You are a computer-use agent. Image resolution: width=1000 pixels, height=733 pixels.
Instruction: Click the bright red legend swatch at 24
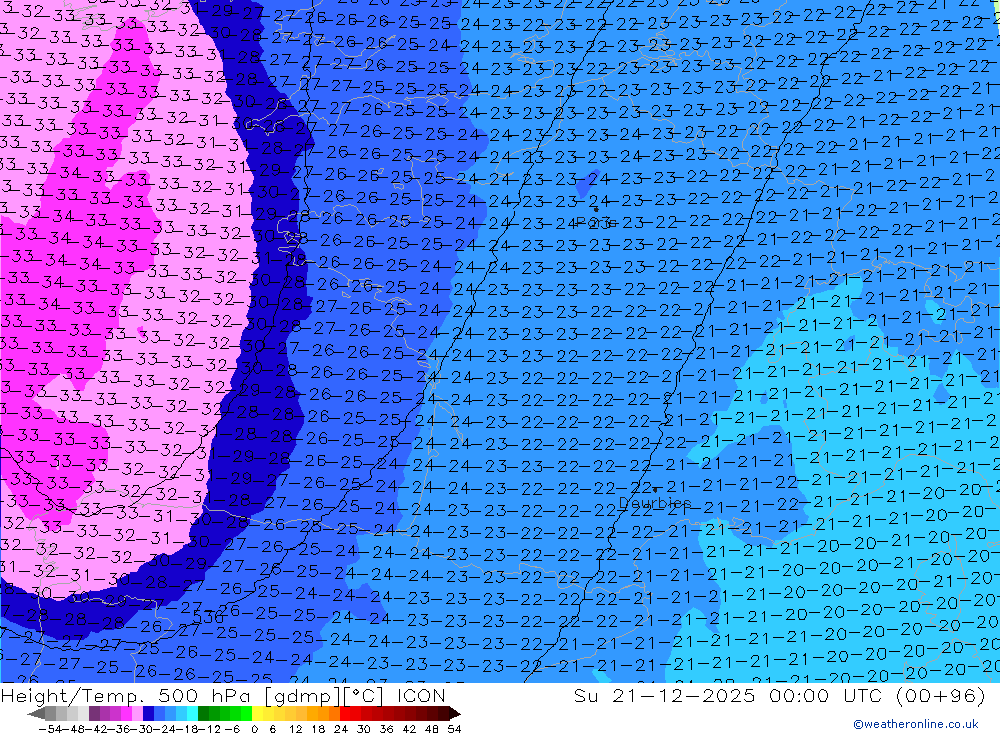(x=345, y=714)
